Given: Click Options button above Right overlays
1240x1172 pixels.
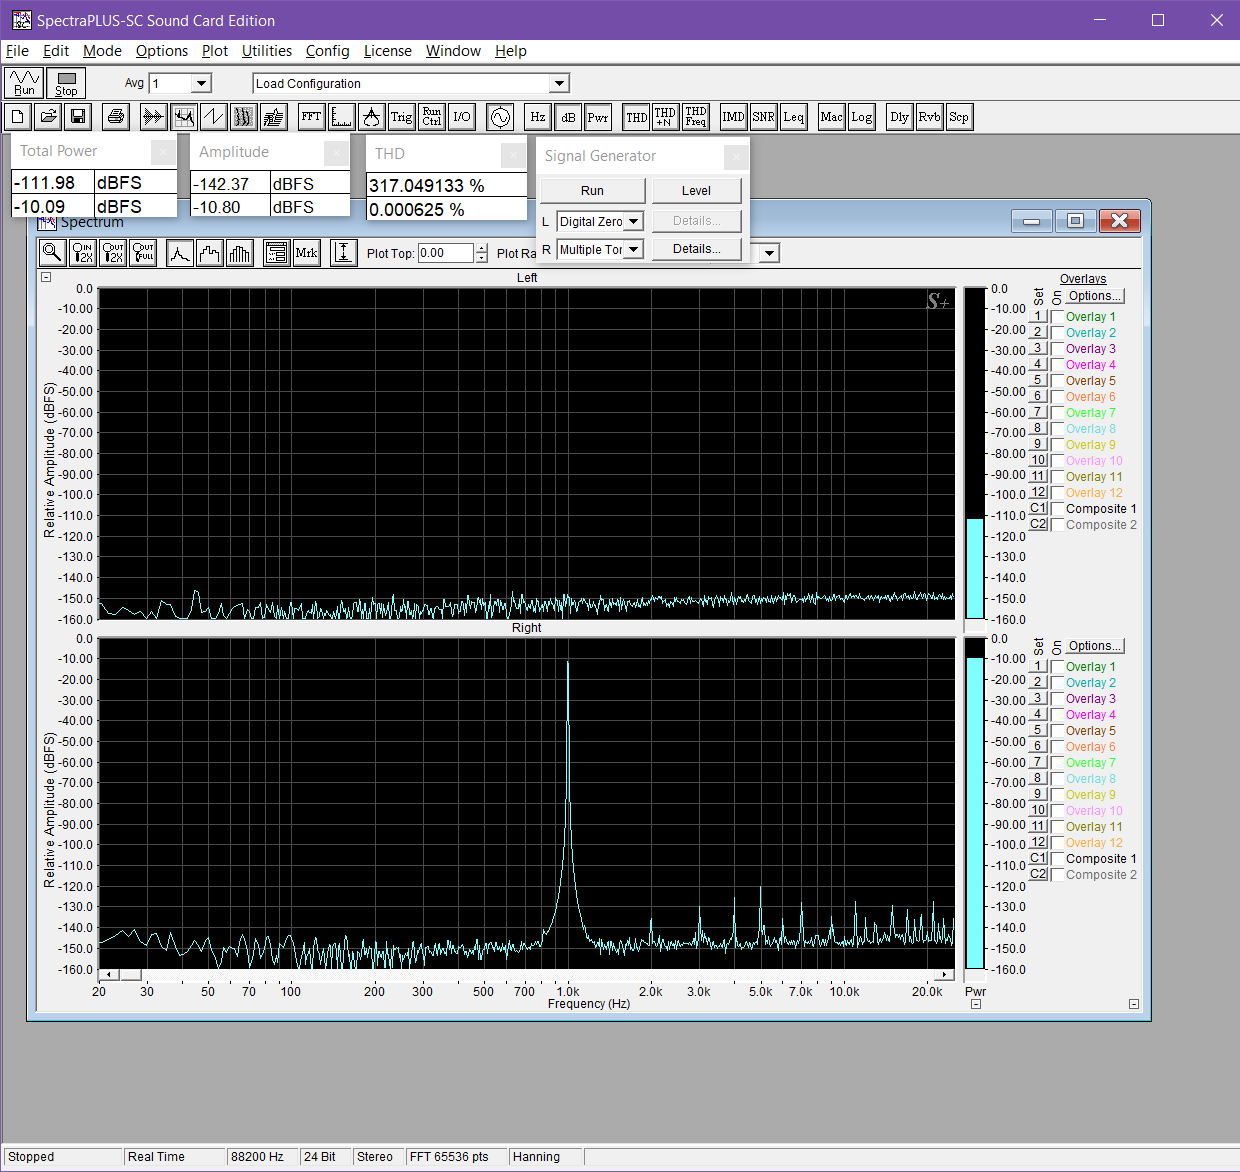Looking at the screenshot, I should point(1094,646).
